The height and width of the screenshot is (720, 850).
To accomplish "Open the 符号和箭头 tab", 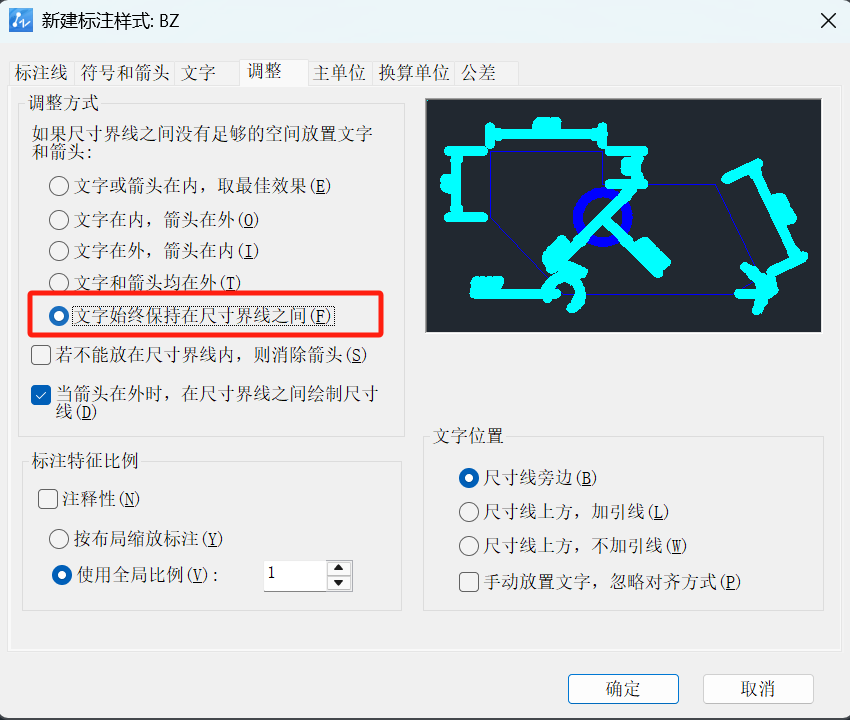I will click(x=125, y=73).
